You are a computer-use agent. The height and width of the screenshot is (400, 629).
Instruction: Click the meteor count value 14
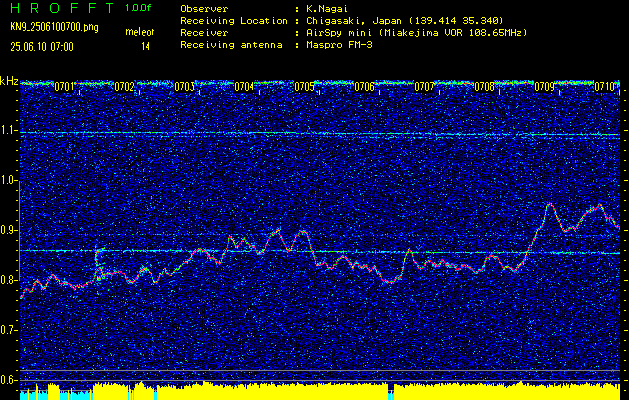click(145, 47)
